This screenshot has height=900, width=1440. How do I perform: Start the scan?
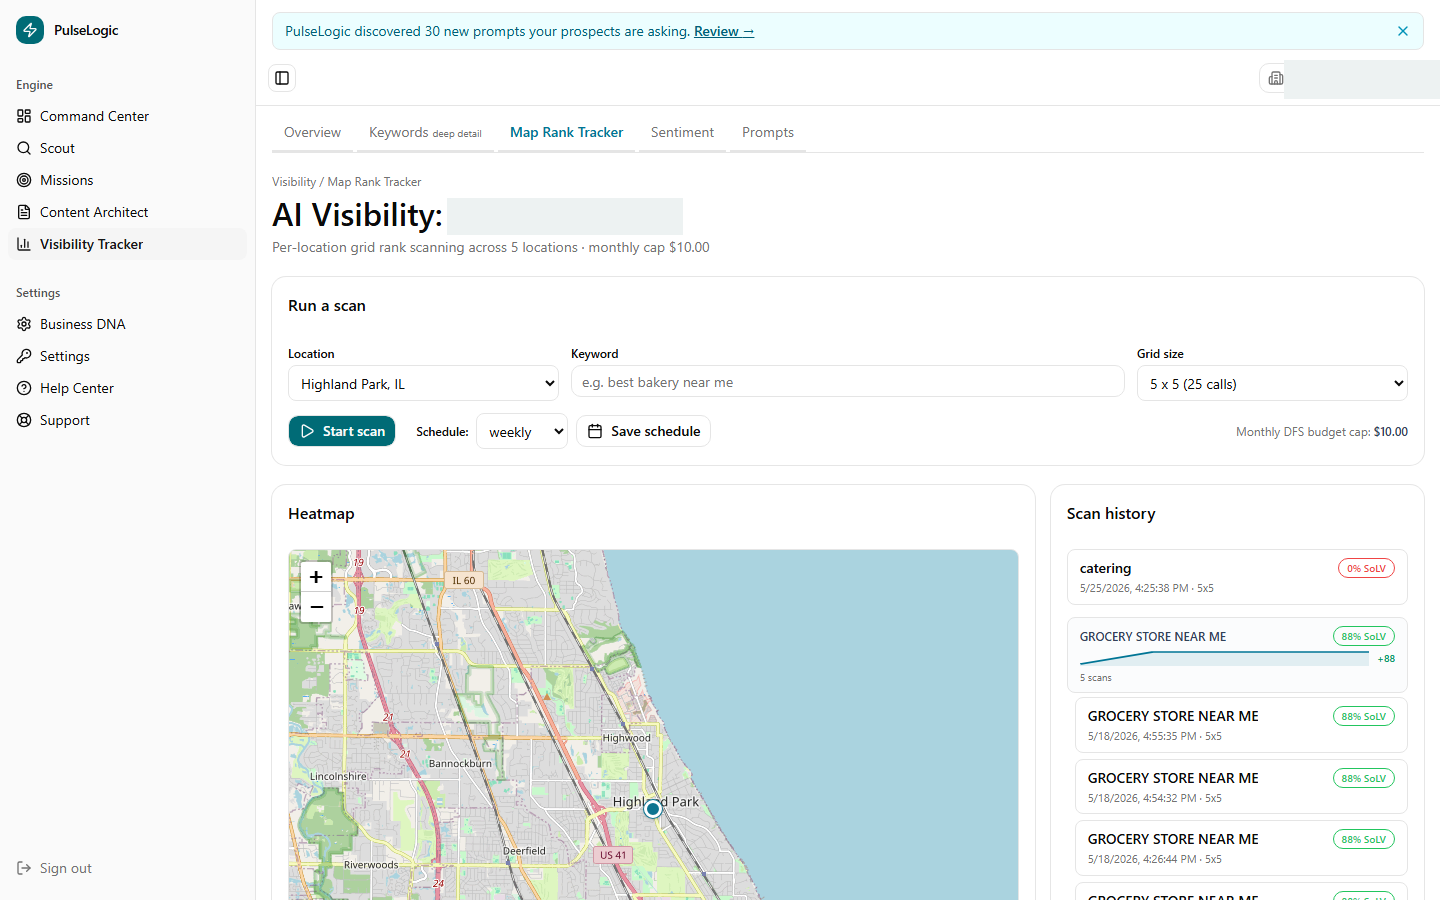point(342,431)
